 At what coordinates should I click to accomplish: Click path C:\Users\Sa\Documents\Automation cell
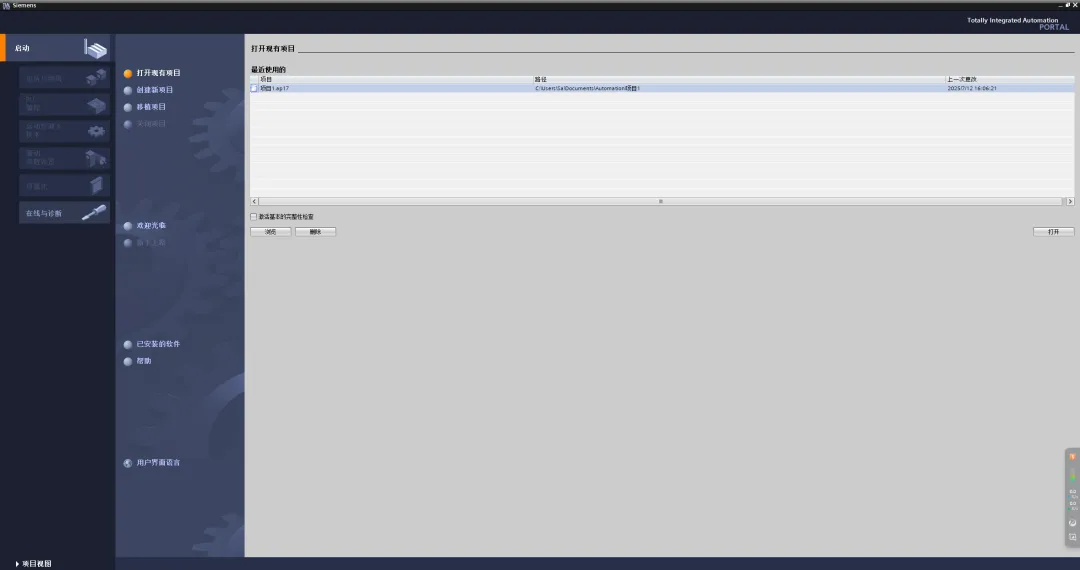588,88
